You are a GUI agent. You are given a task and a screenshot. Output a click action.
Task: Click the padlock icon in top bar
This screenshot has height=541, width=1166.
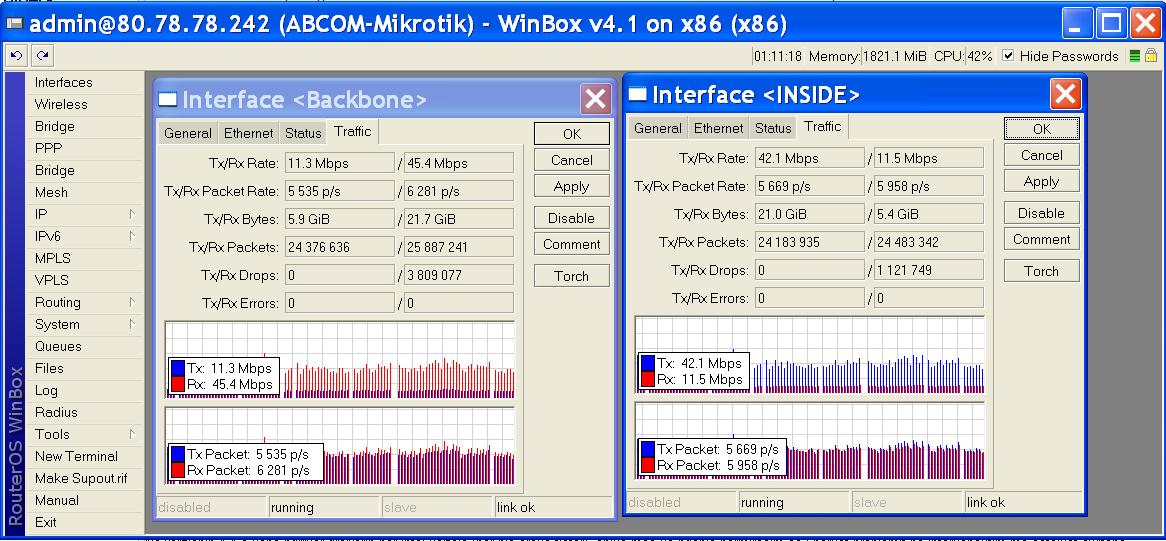[x=1150, y=56]
